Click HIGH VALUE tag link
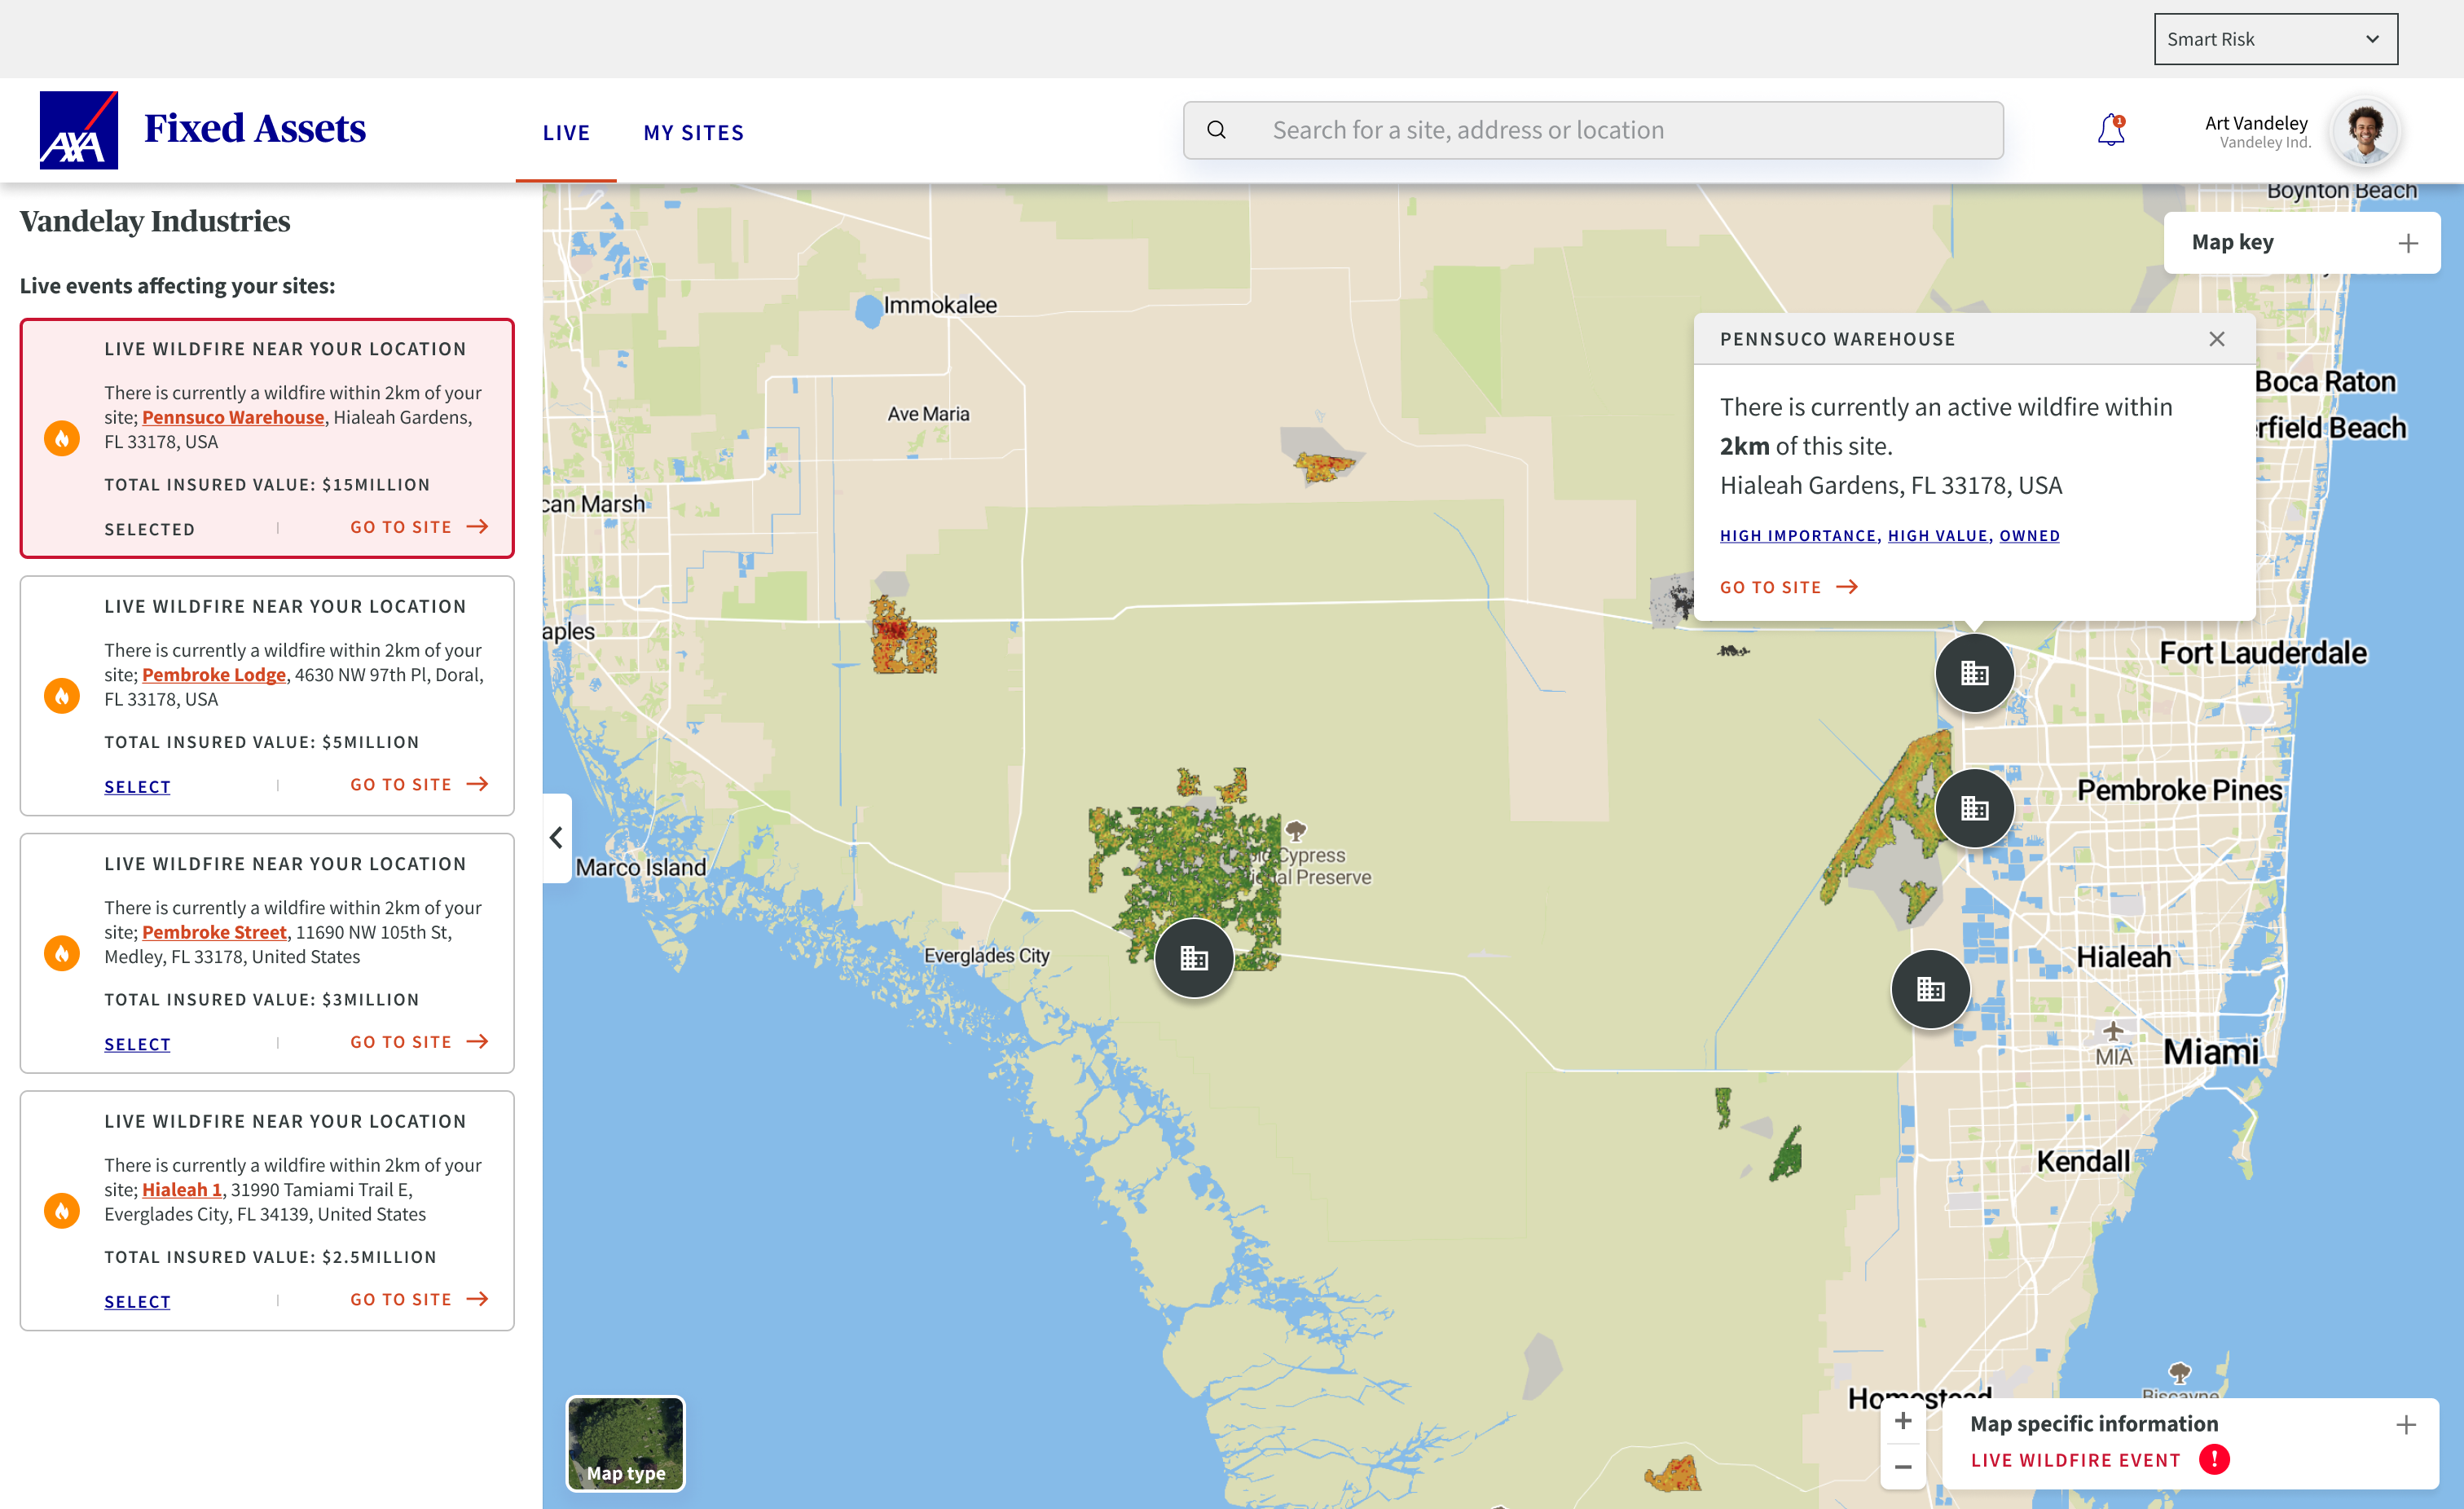2464x1509 pixels. click(x=1937, y=536)
